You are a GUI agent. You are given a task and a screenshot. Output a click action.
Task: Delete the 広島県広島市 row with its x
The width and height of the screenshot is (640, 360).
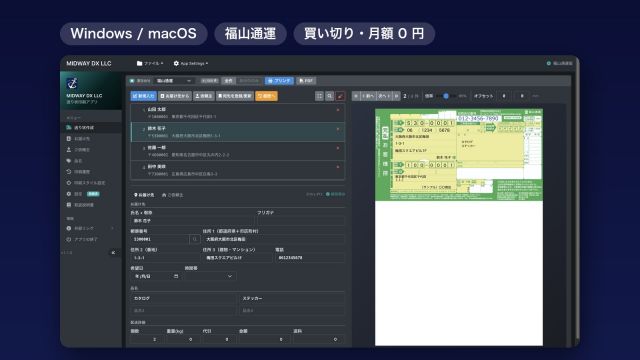coord(338,167)
